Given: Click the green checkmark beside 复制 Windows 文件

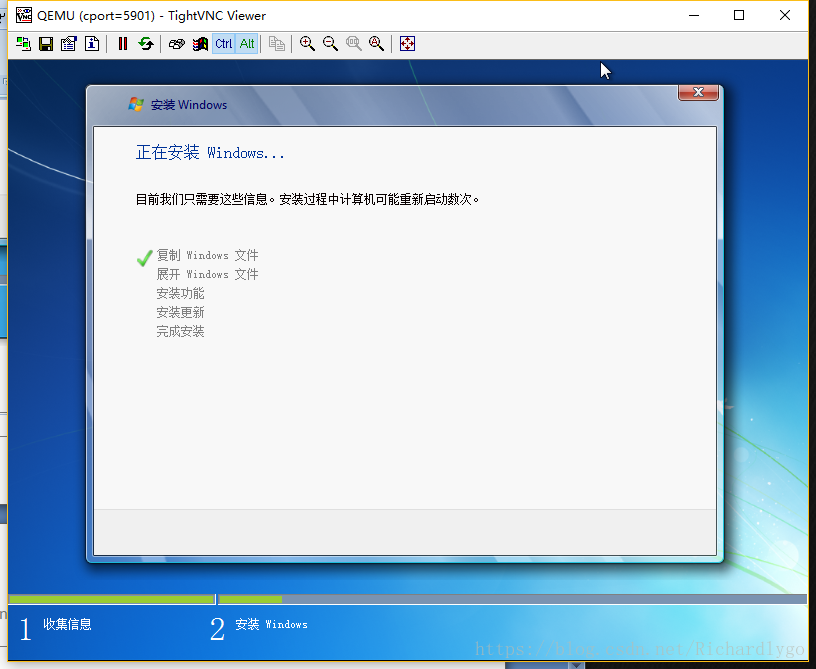Looking at the screenshot, I should (145, 258).
